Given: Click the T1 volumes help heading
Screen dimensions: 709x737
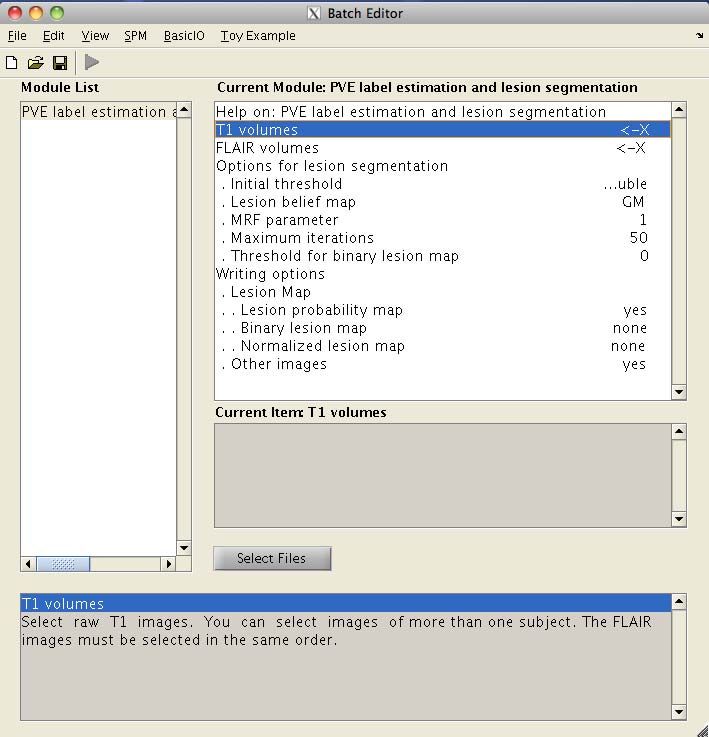Looking at the screenshot, I should [x=346, y=604].
